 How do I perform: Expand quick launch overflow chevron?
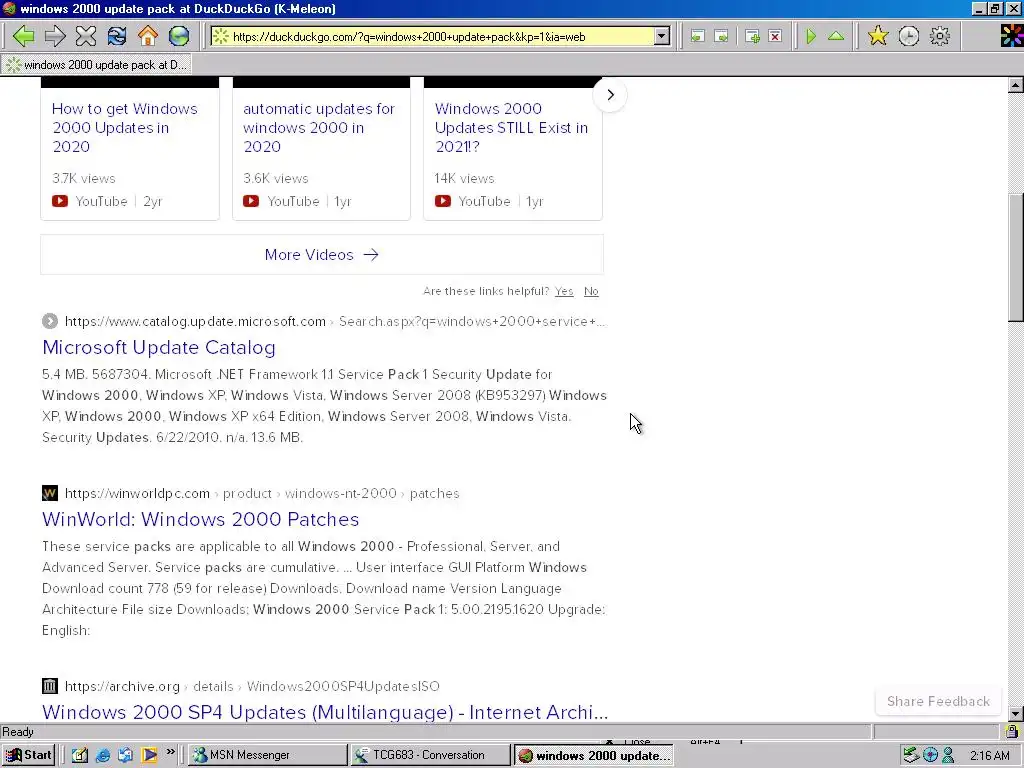tap(170, 752)
